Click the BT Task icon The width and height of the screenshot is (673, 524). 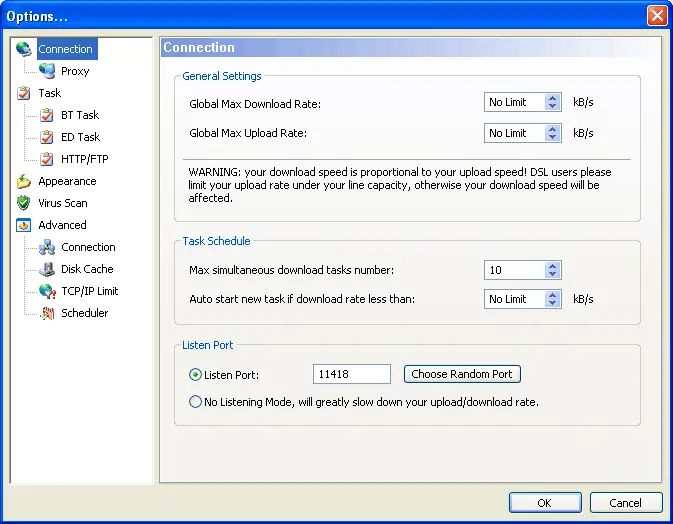(x=47, y=115)
